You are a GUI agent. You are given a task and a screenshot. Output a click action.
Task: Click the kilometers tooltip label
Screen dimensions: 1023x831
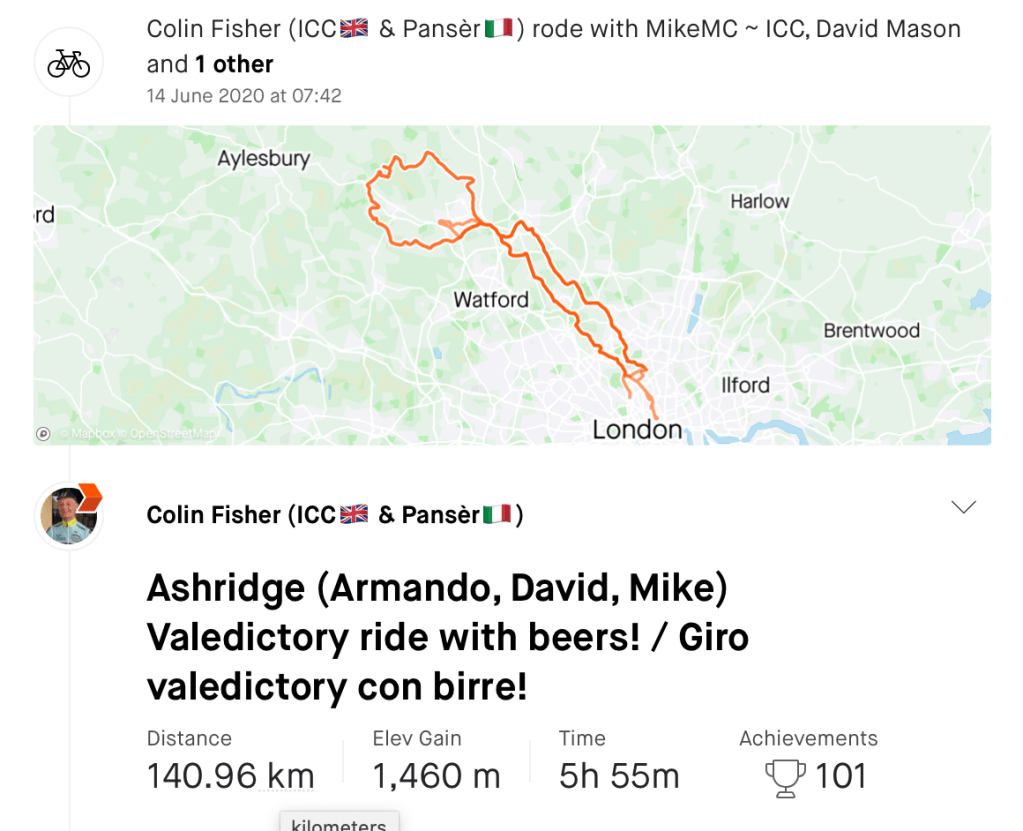(x=339, y=824)
